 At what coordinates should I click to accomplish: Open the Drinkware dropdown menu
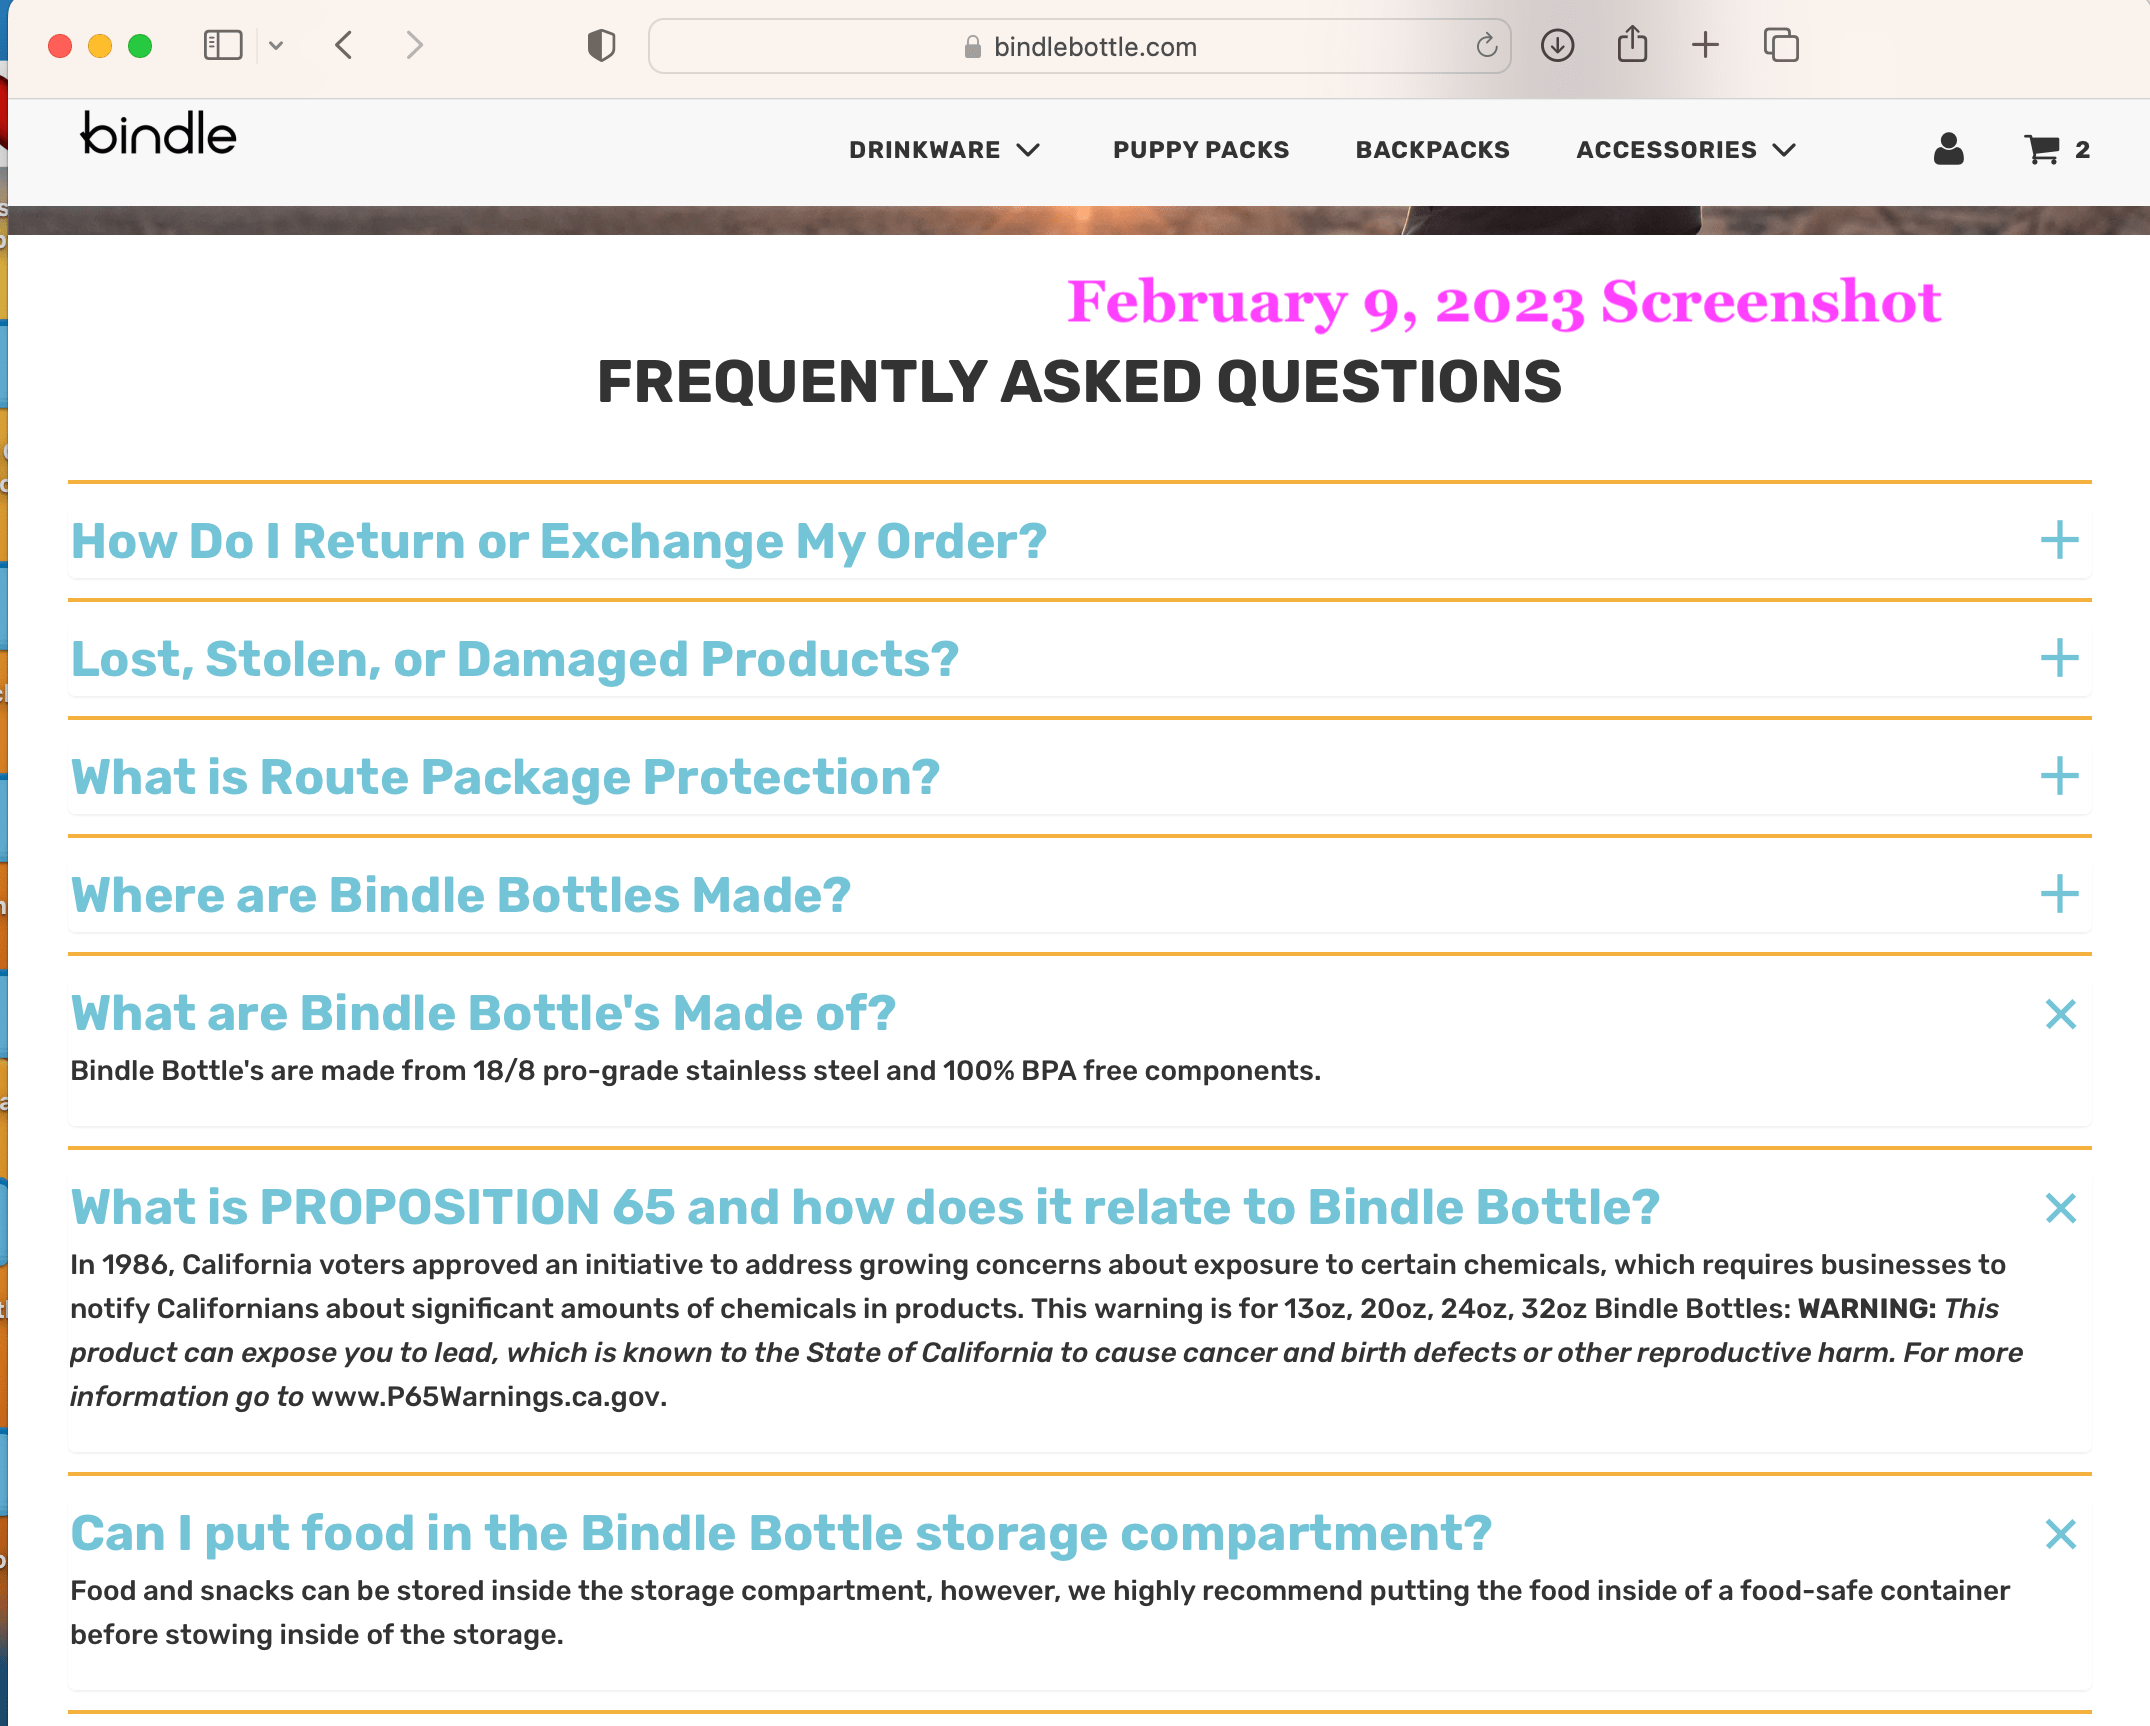point(944,150)
